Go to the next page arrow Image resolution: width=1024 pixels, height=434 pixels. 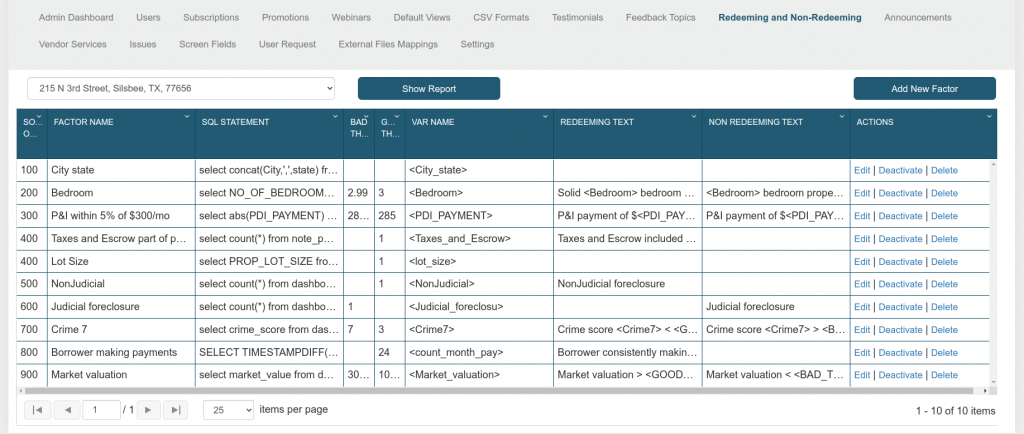(147, 410)
